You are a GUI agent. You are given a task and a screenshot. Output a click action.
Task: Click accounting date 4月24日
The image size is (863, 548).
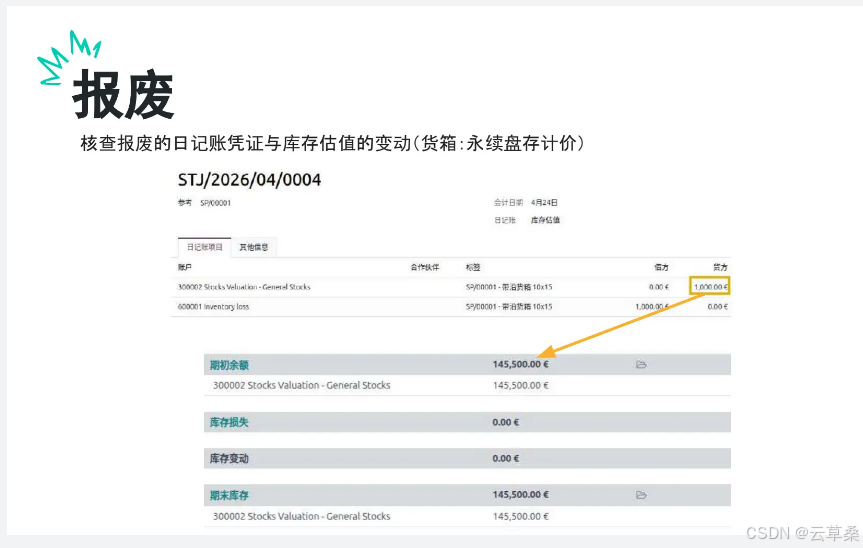(x=544, y=202)
